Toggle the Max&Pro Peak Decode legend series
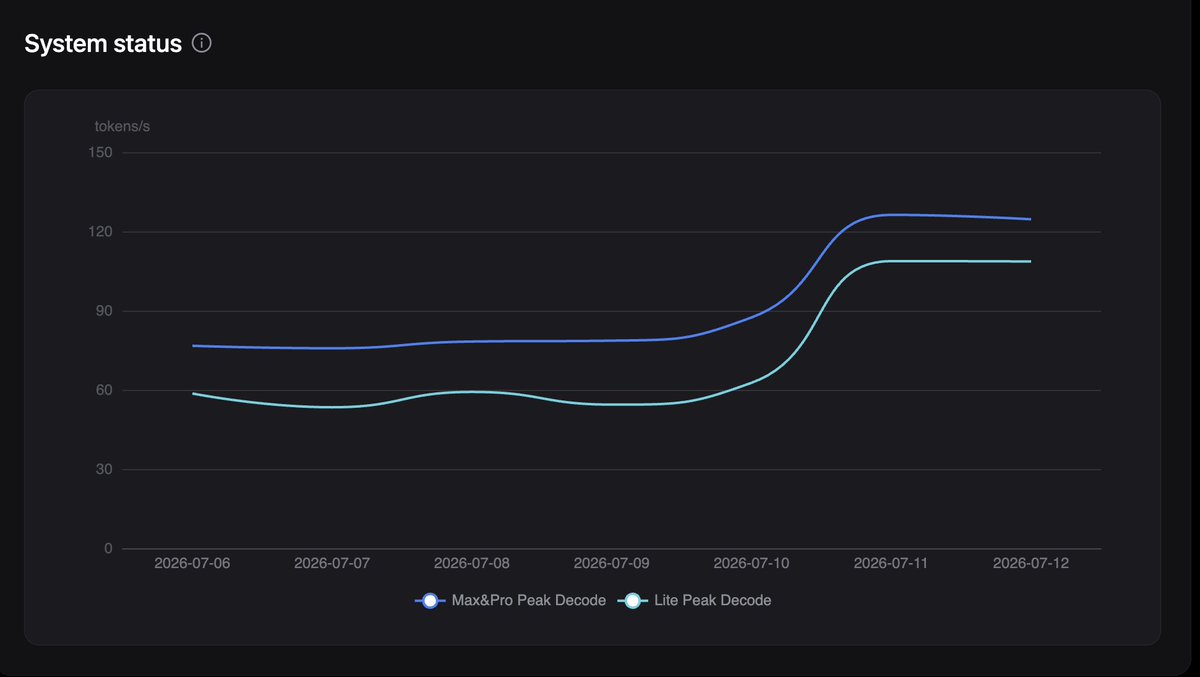The height and width of the screenshot is (677, 1200). [510, 601]
